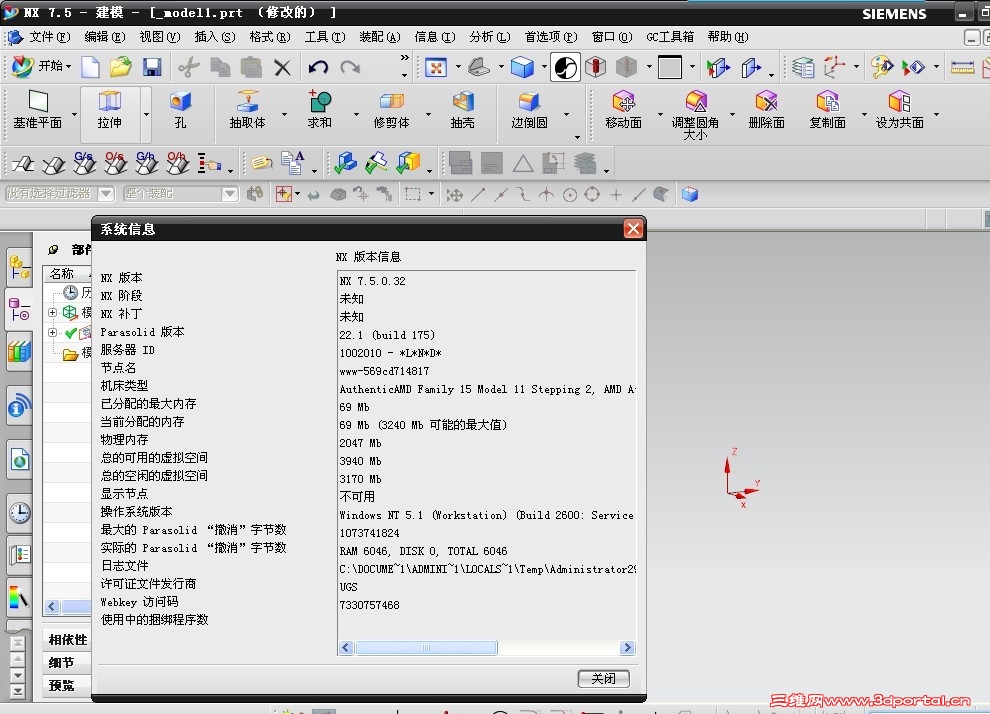Click the horizontal scrollbar thumb in info list
This screenshot has height=714, width=990.
[426, 648]
